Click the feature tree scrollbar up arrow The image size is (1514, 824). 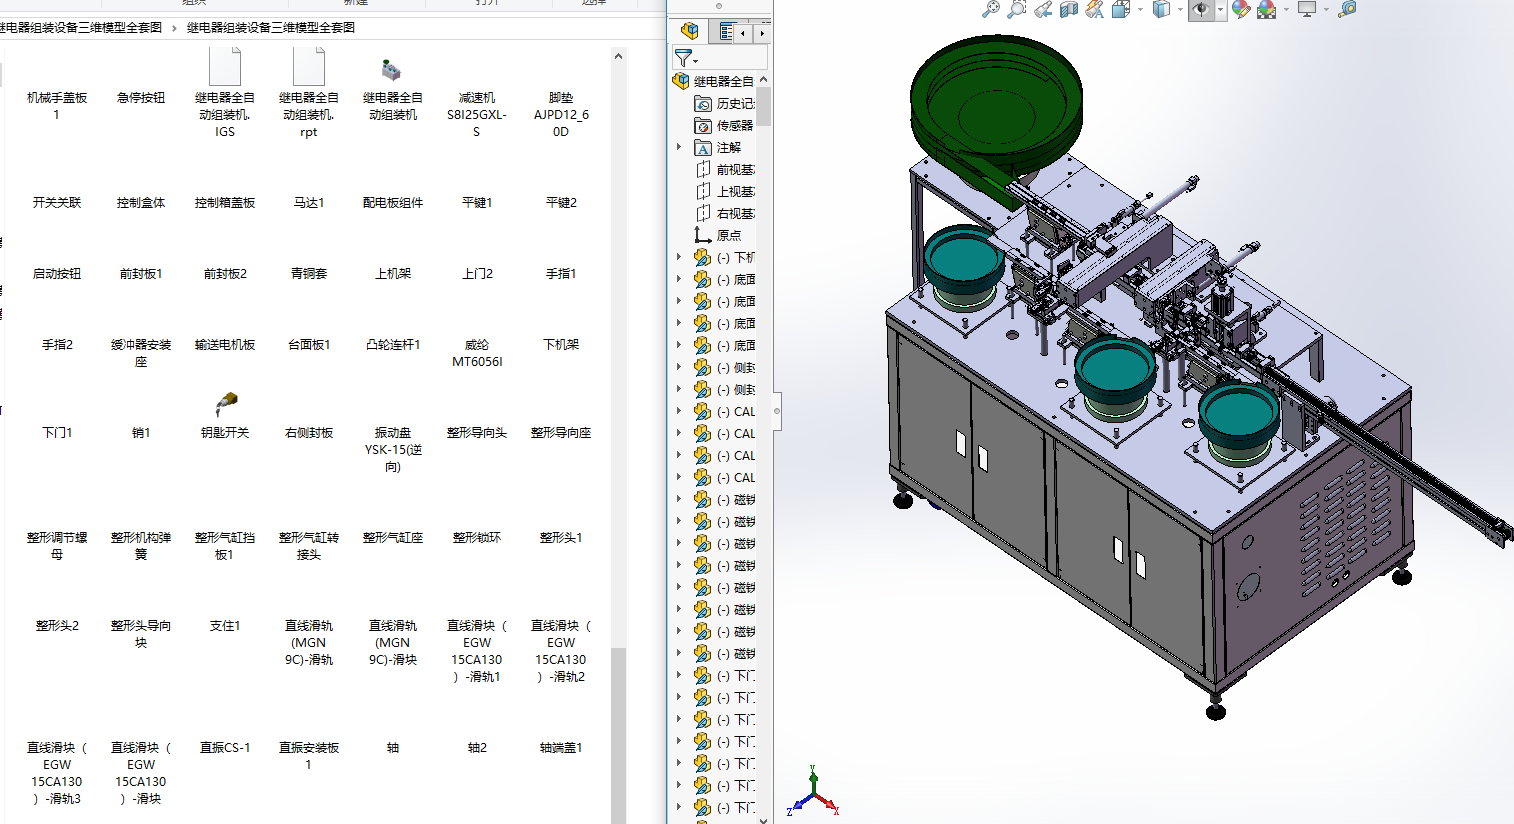click(x=764, y=79)
